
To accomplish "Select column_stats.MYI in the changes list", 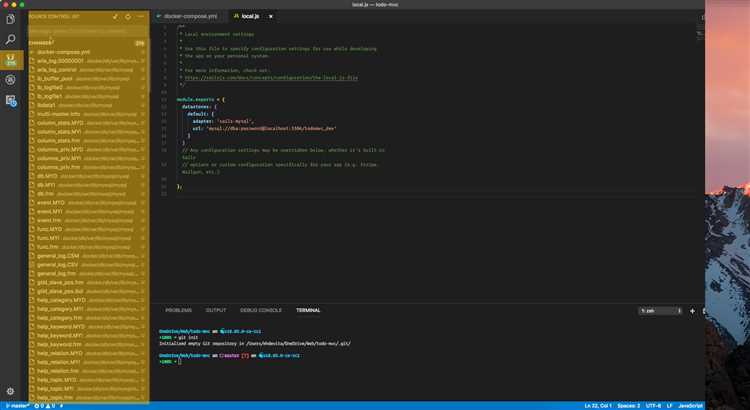I will (x=88, y=132).
